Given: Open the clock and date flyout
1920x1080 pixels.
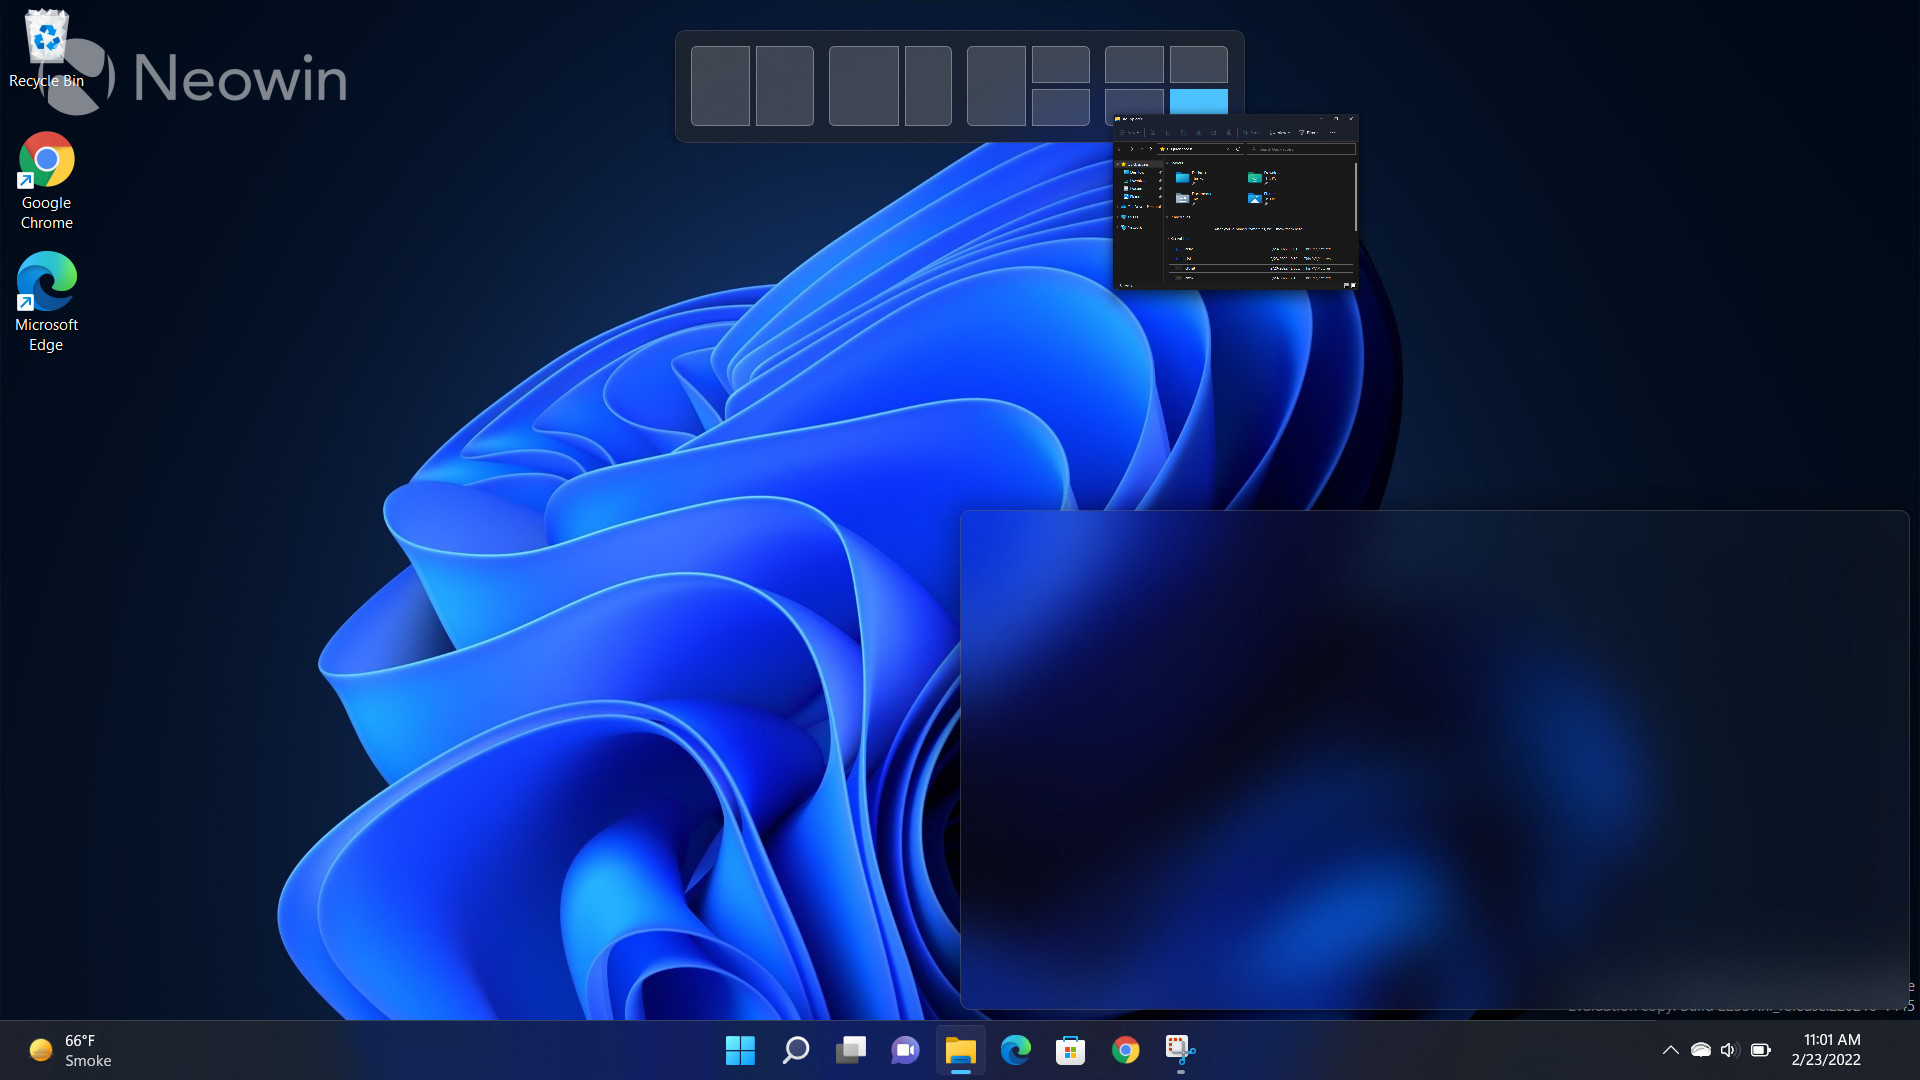Looking at the screenshot, I should tap(1825, 1050).
